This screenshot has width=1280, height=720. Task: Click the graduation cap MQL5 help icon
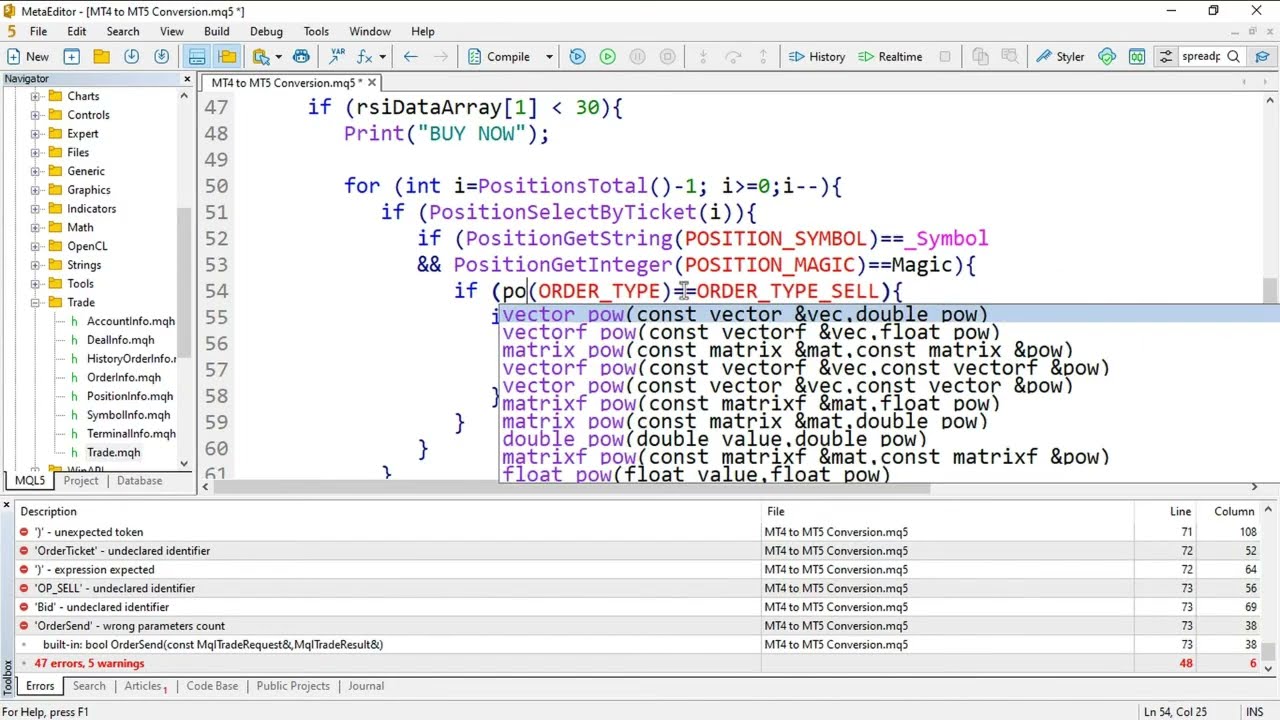1263,57
